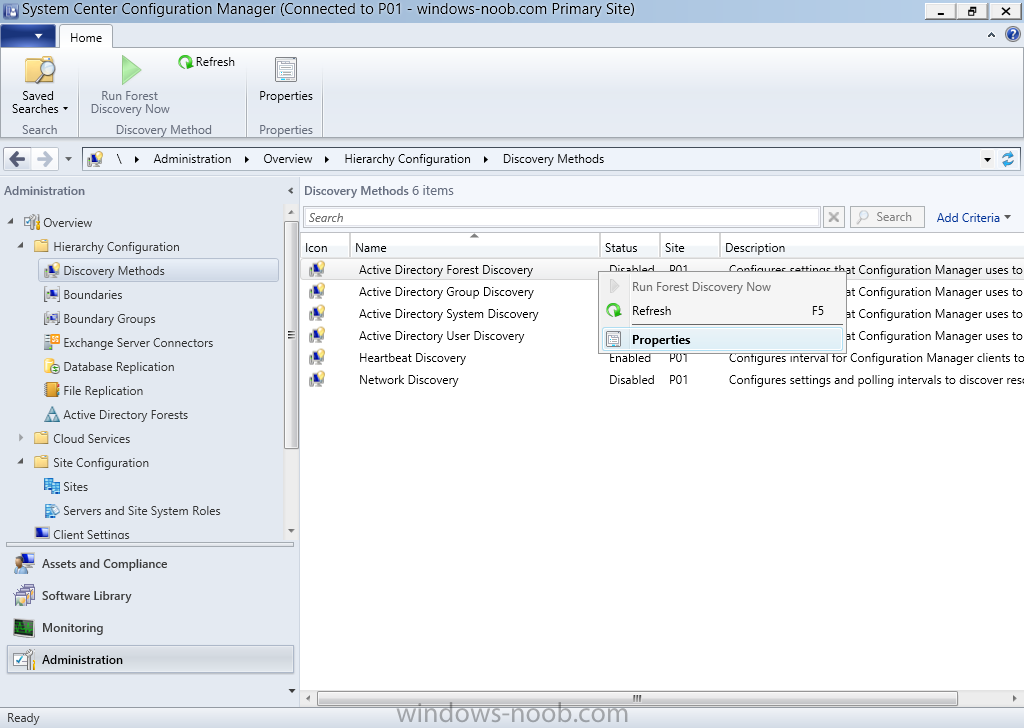Screen dimensions: 1024x728
Task: Click Active Directory System Discovery row icon
Action: coord(317,313)
